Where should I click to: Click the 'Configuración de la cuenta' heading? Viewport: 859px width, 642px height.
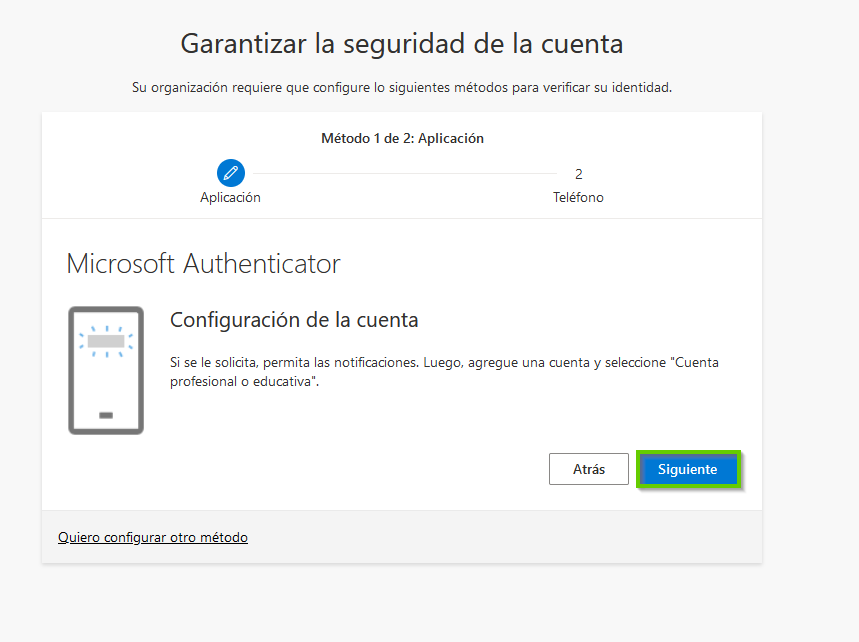pos(294,320)
